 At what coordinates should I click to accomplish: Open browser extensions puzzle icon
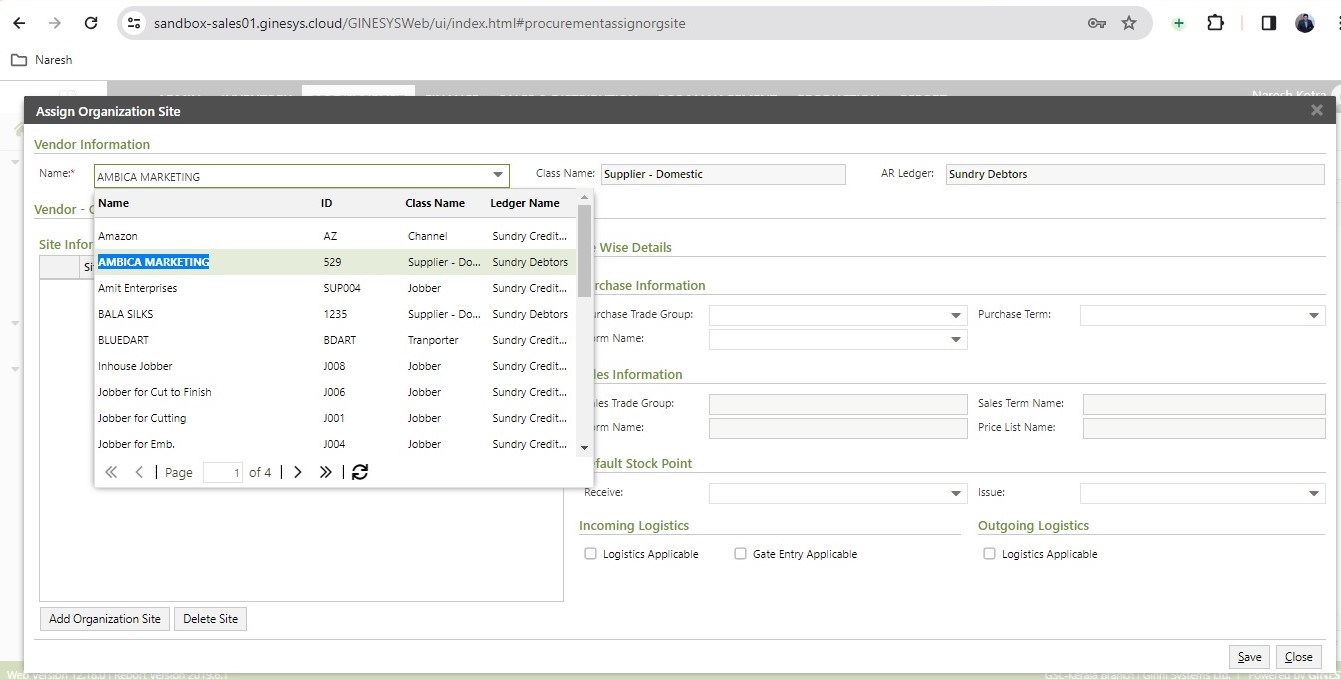1216,23
